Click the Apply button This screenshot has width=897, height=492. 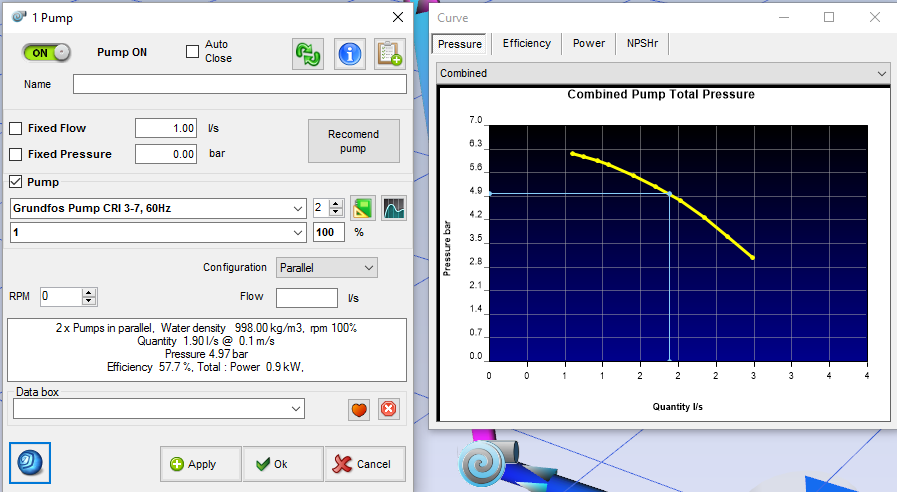point(199,464)
